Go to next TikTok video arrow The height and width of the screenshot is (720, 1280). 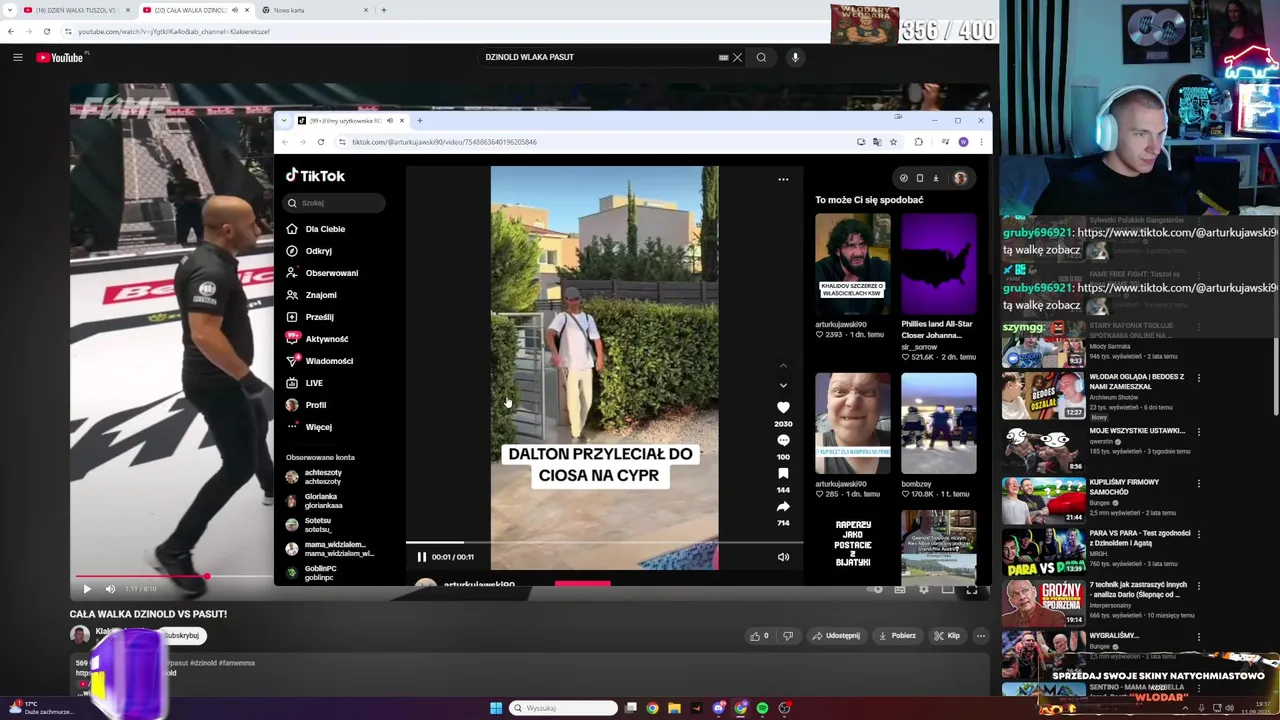pos(783,385)
